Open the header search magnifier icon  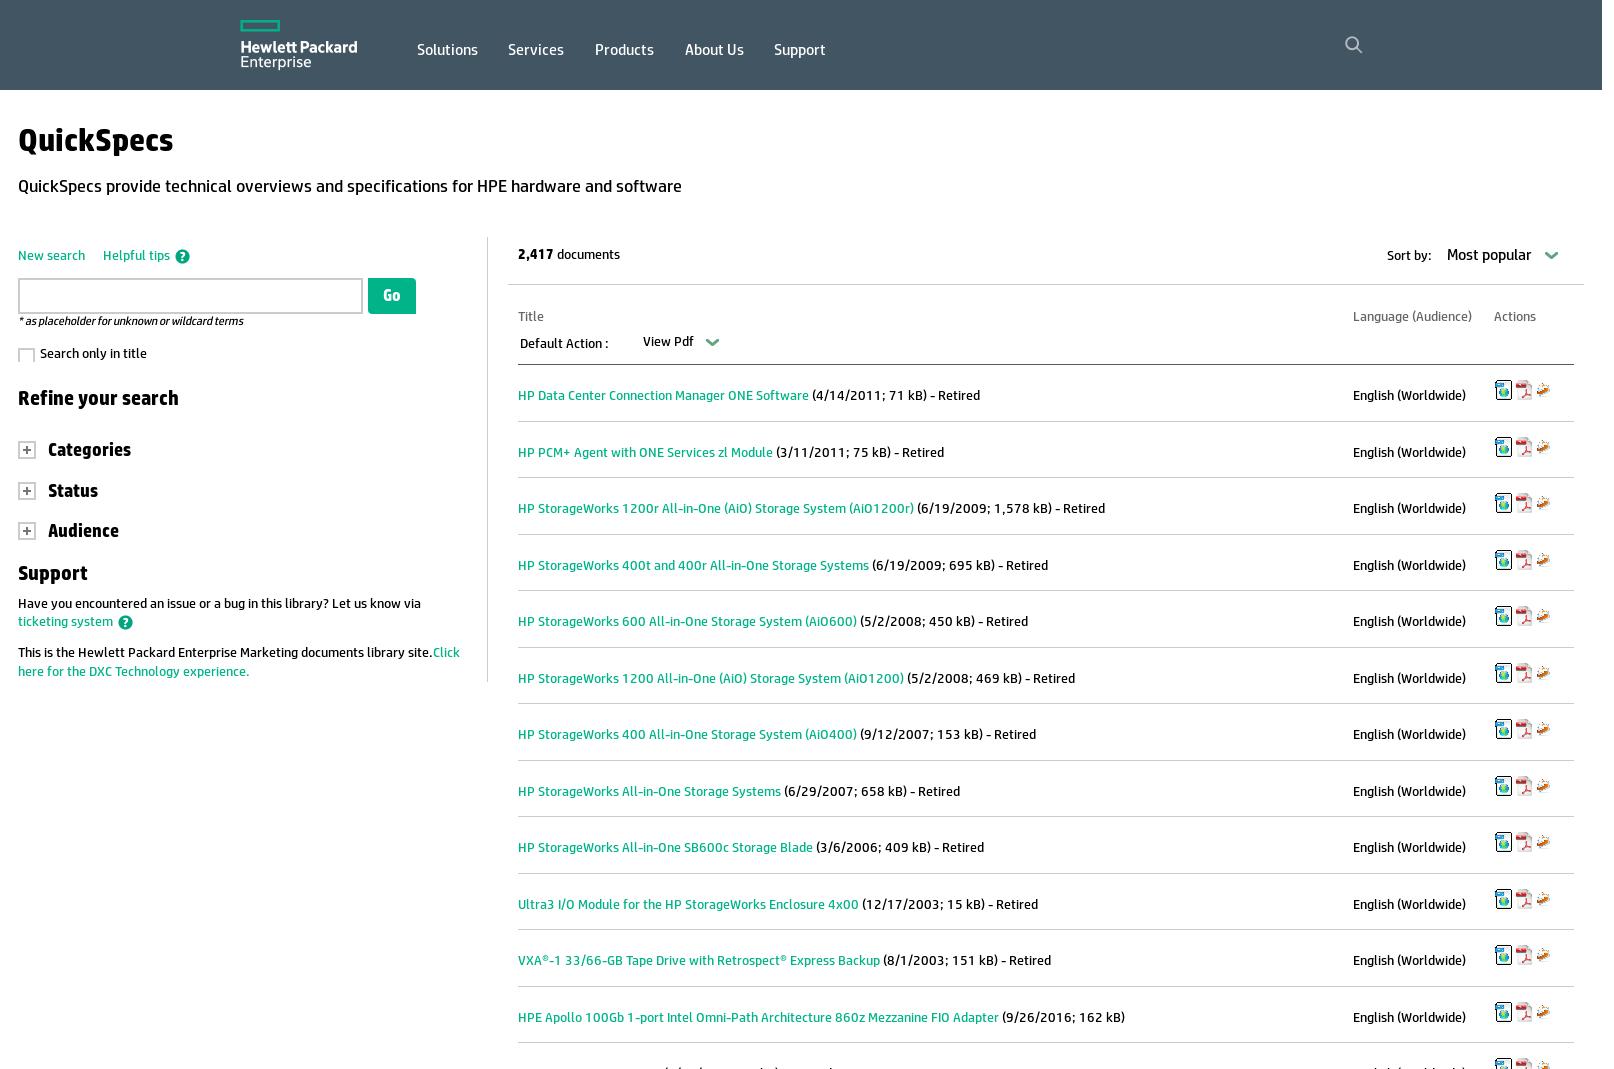[1353, 45]
